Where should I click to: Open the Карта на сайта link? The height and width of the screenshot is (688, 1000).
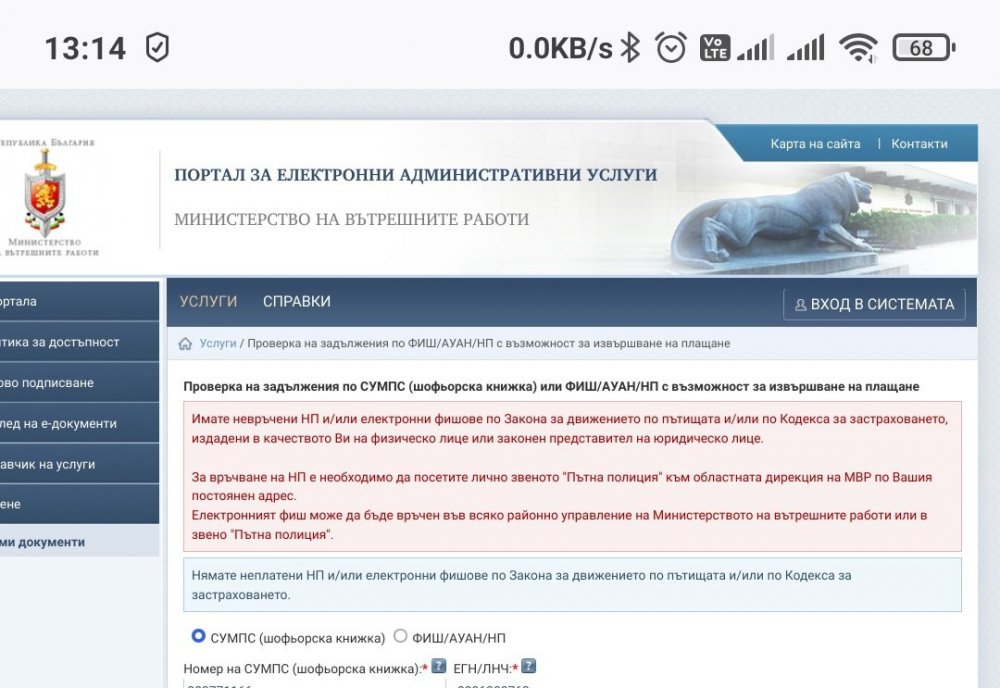pyautogui.click(x=815, y=144)
